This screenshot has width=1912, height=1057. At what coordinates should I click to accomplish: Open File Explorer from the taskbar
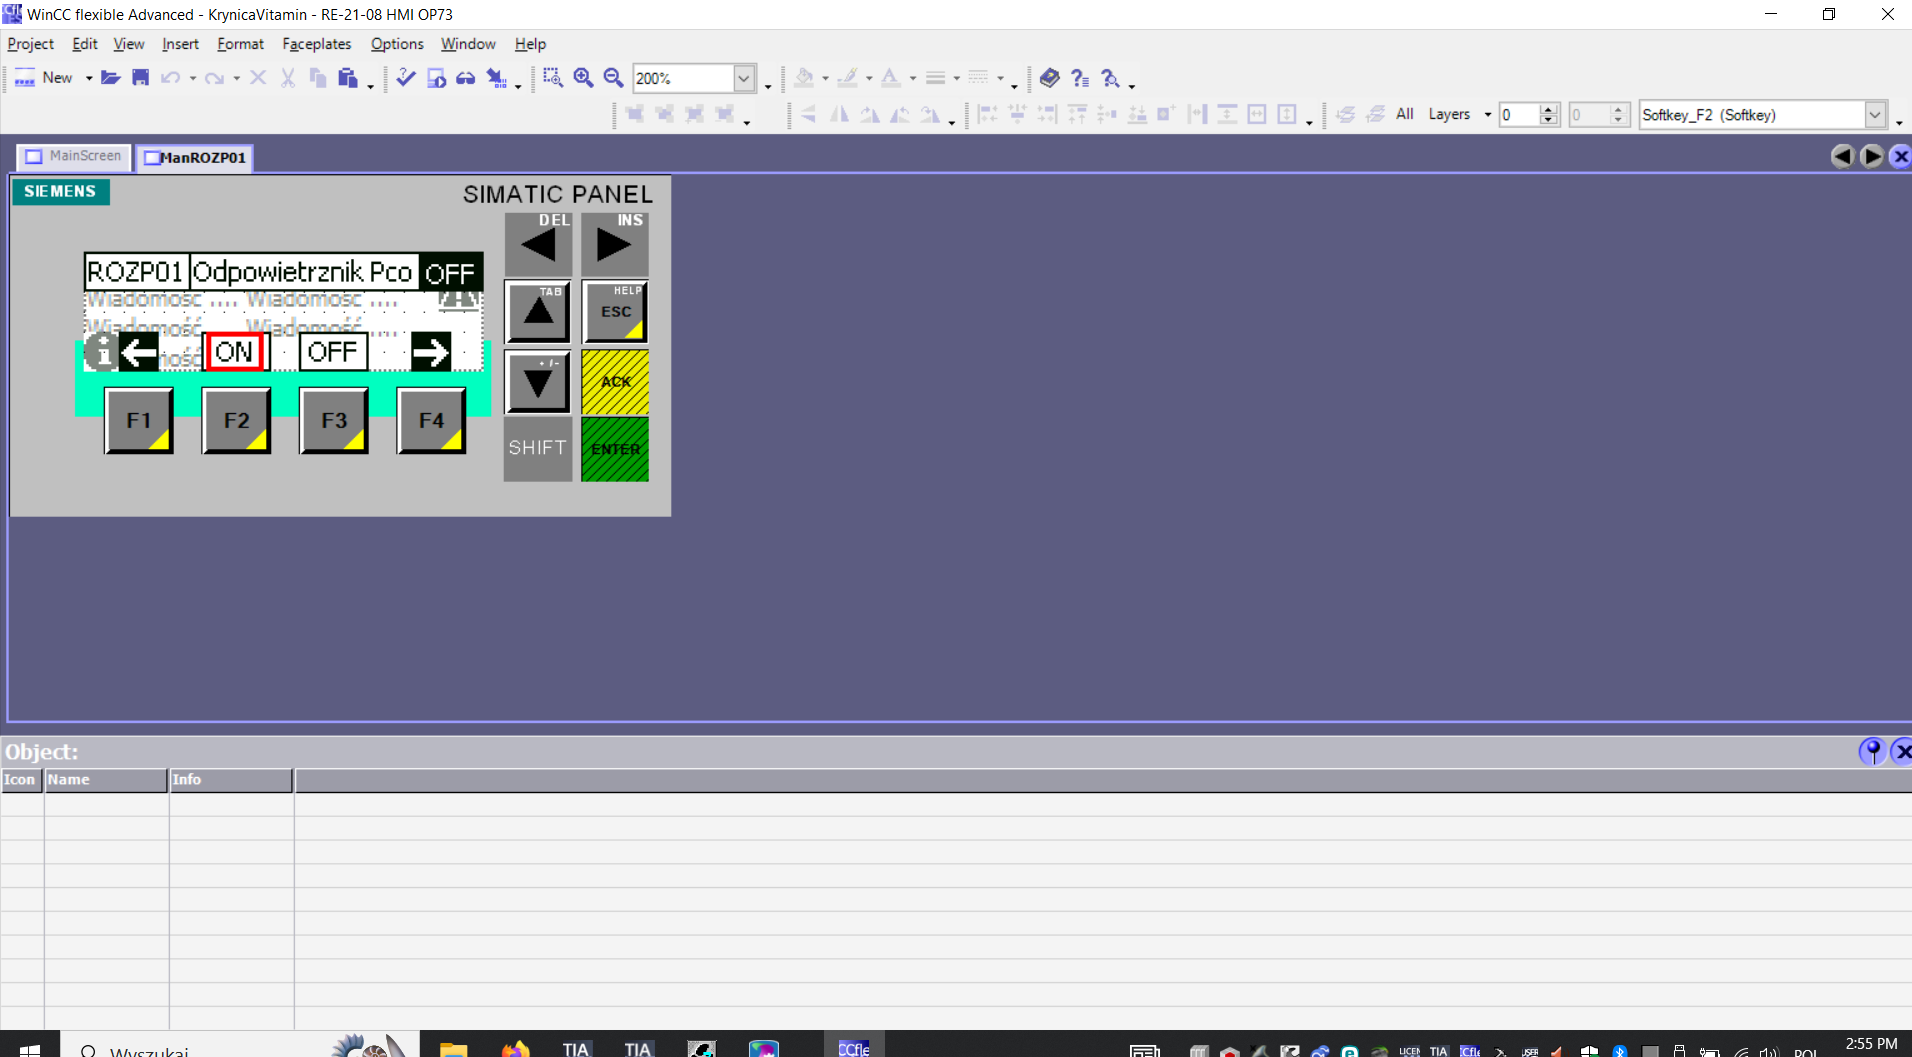tap(453, 1048)
